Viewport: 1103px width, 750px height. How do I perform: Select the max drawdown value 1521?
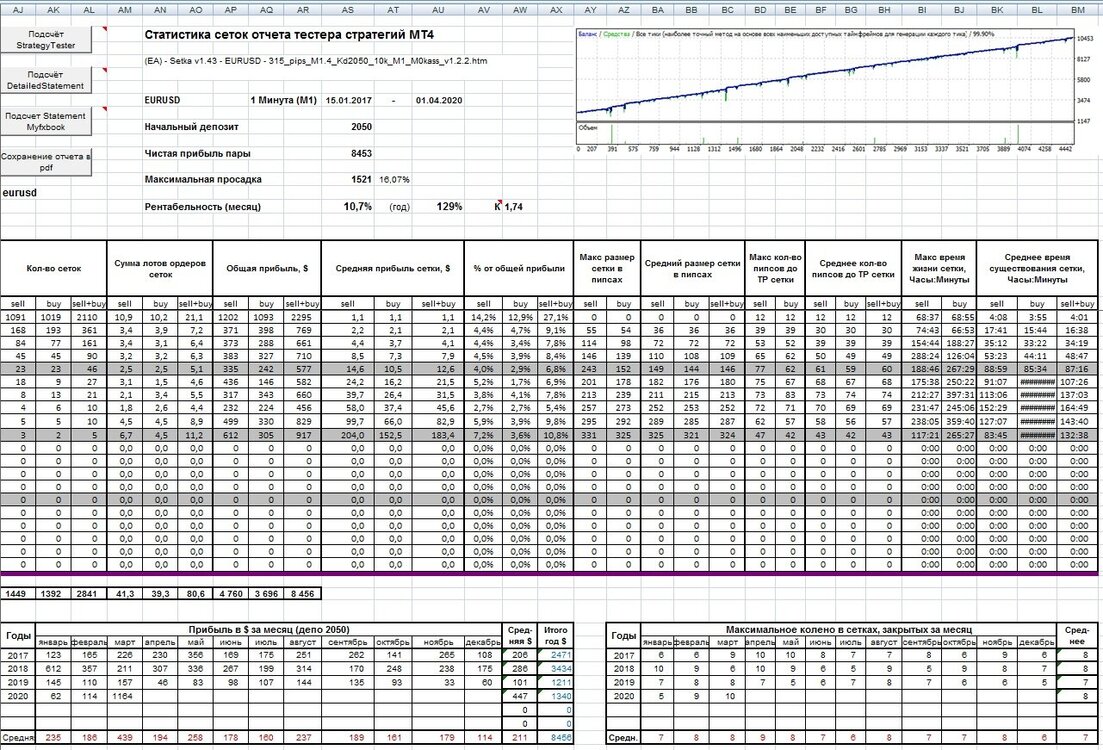pos(362,179)
